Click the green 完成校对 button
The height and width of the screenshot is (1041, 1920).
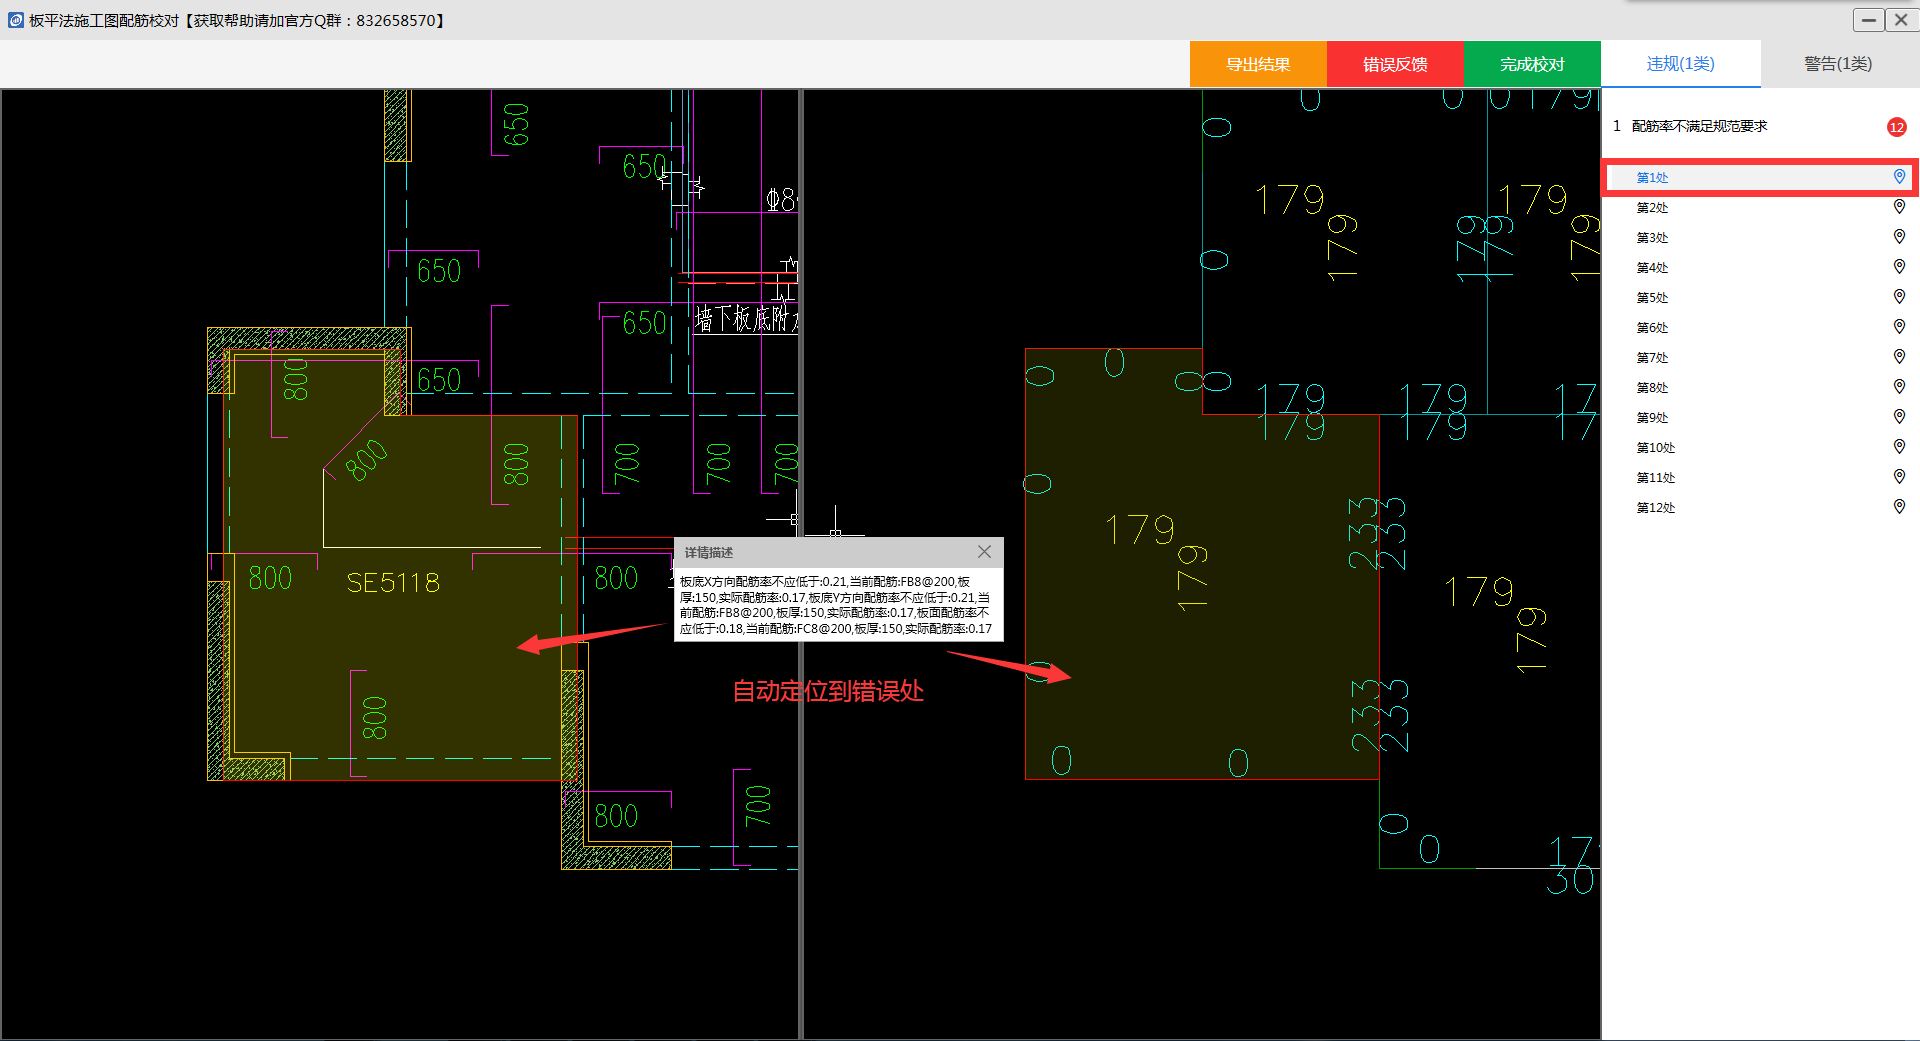click(1531, 65)
